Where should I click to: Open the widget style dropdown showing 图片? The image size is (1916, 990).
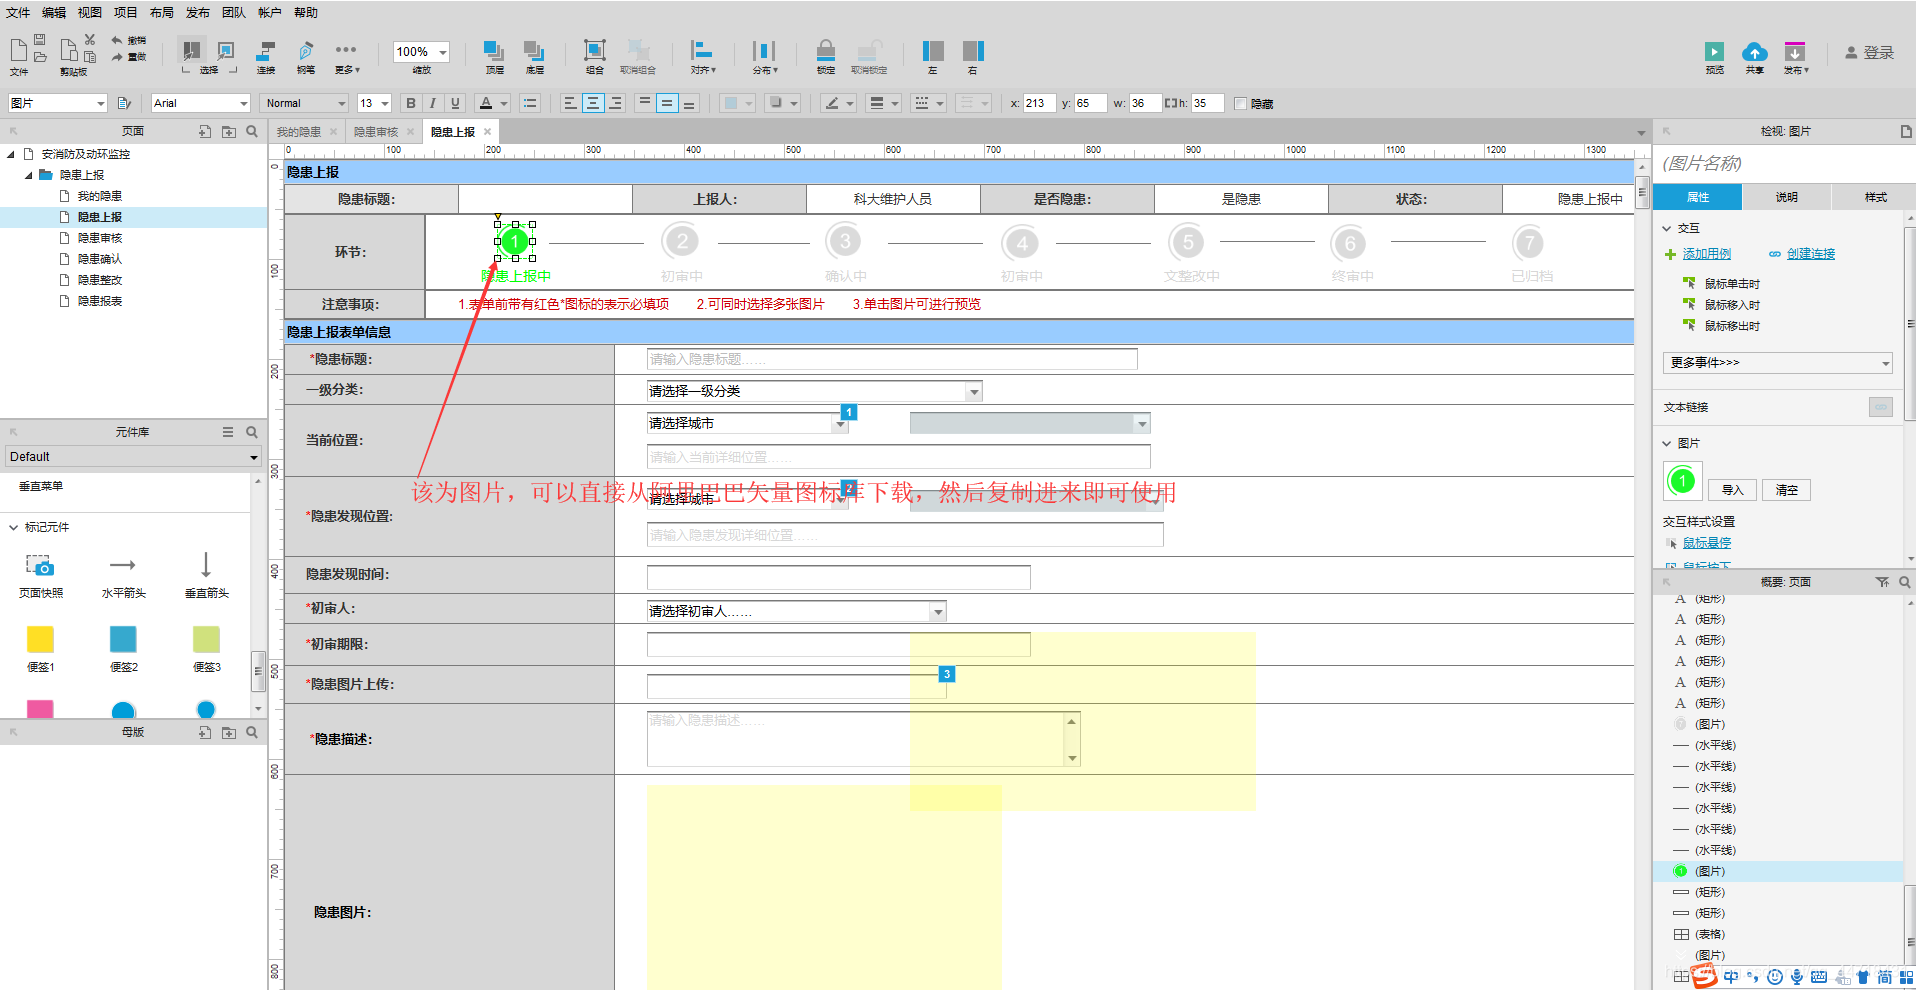coord(57,103)
